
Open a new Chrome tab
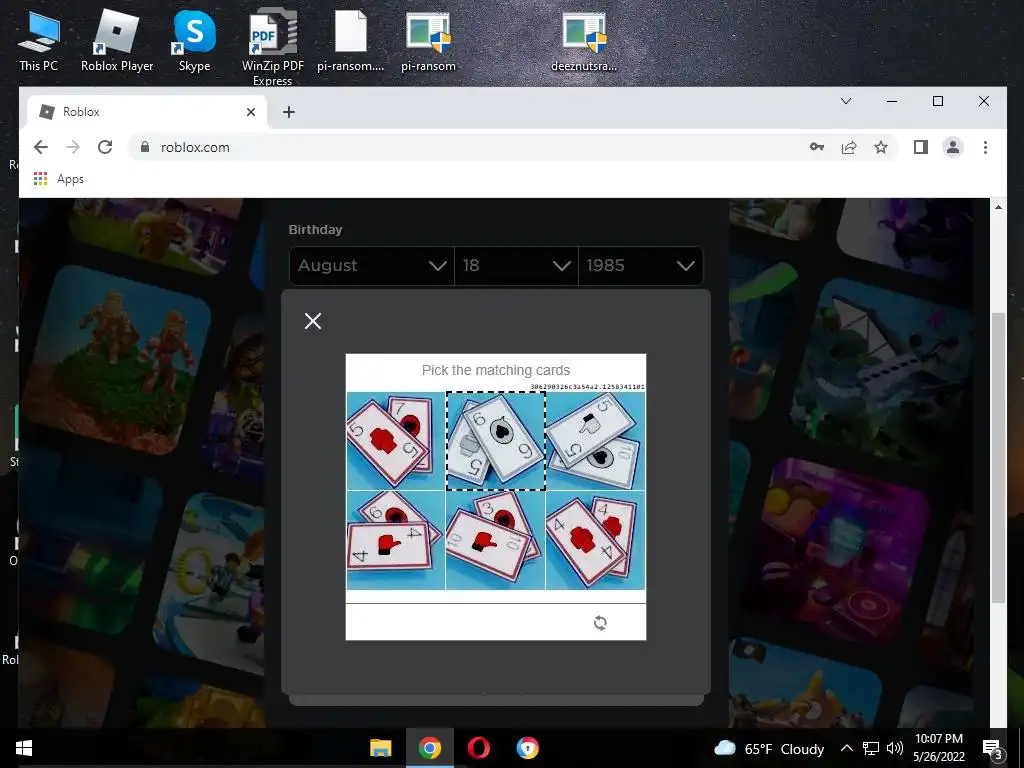point(289,112)
